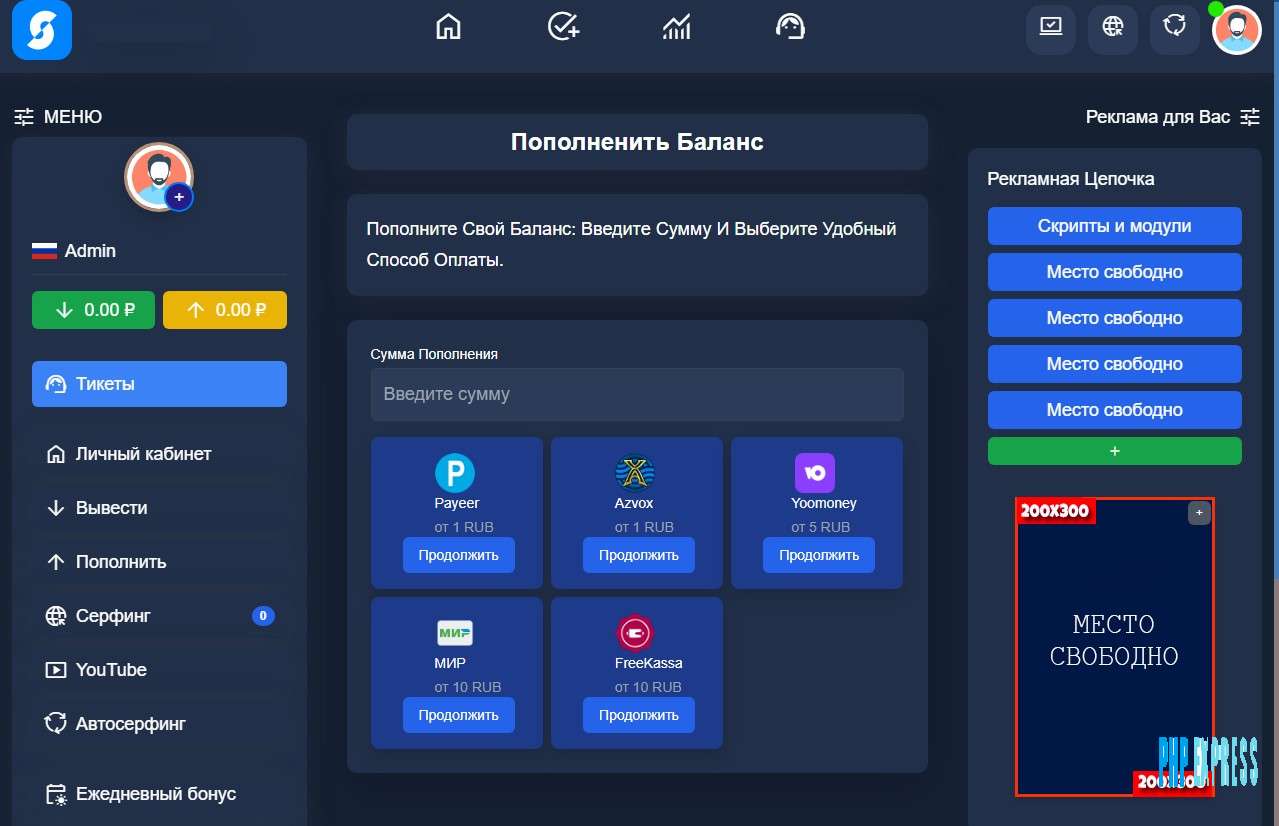
Task: Click the sidebar user avatar picture
Action: coord(159,176)
